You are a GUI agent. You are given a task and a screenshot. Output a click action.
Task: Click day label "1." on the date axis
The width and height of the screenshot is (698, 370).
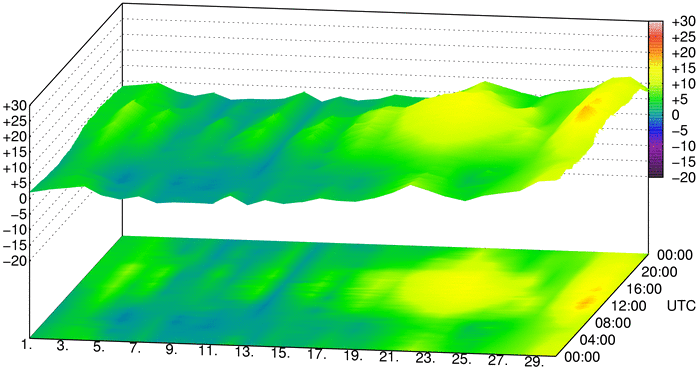[27, 344]
